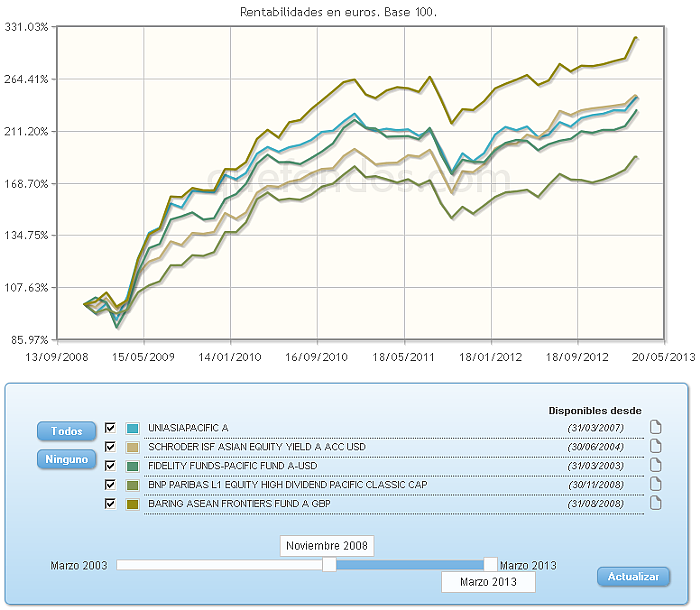Click the (31/03/2003) availability date
700x610 pixels.
[x=596, y=466]
